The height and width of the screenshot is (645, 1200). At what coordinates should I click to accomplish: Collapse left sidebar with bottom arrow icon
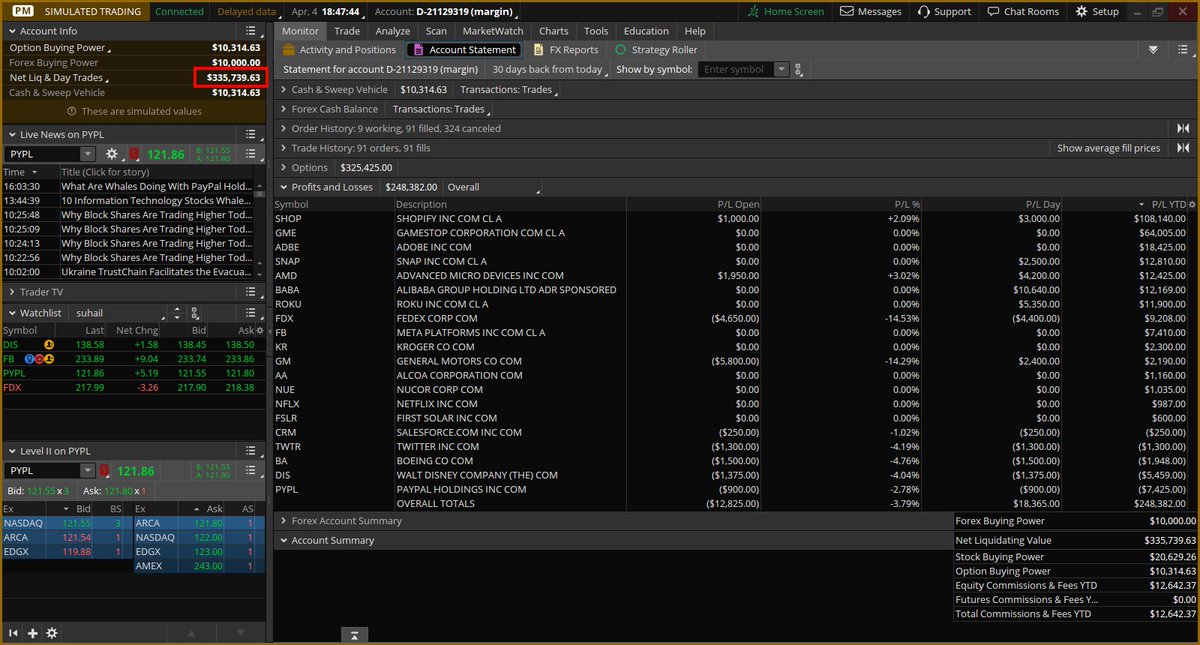[x=14, y=633]
